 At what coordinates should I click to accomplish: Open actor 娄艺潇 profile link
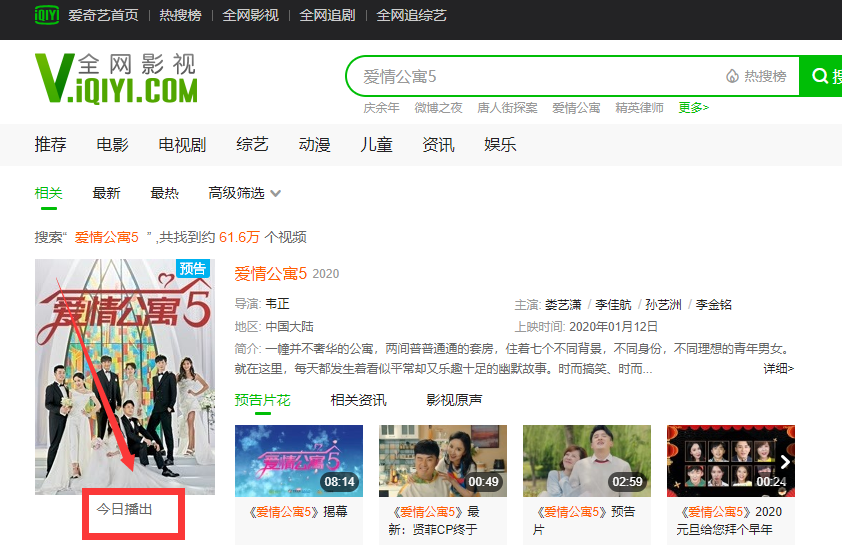564,304
